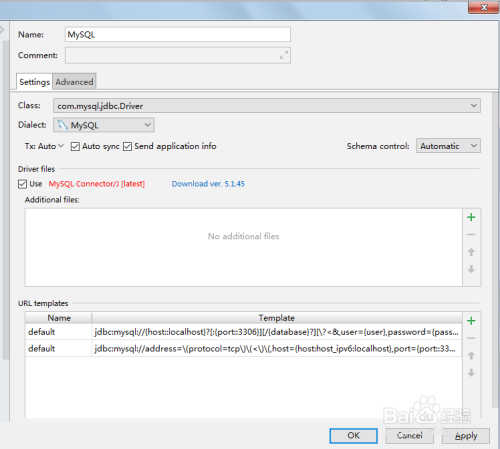Viewport: 500px width, 449px height.
Task: Add a new URL template
Action: [x=471, y=321]
